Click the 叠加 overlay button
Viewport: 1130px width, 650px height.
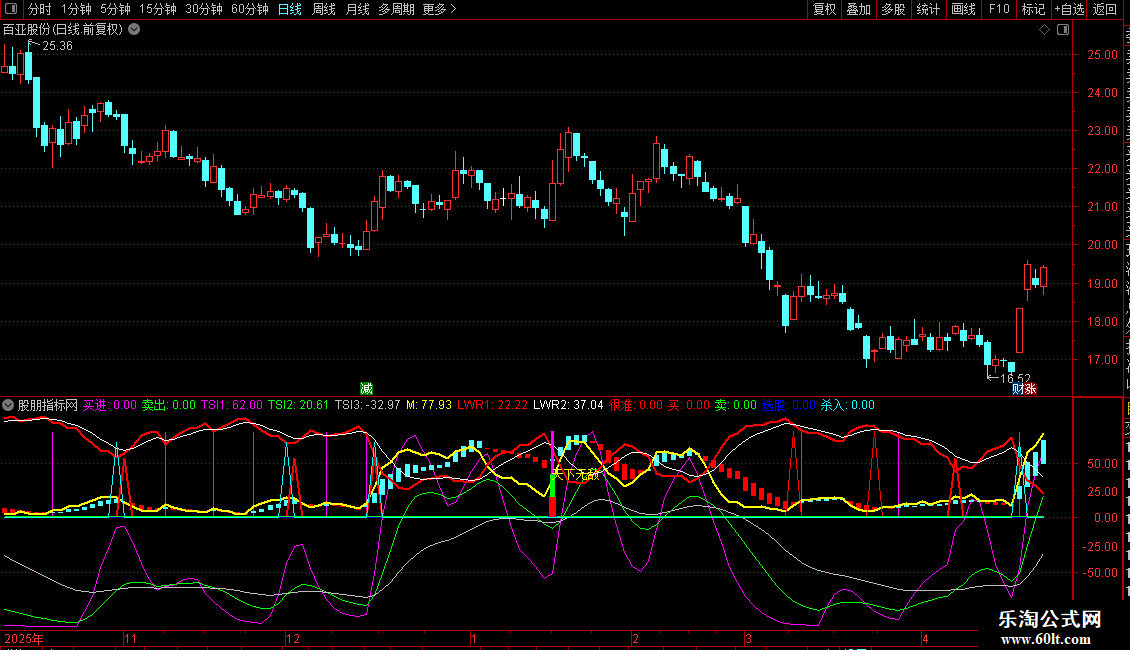coord(859,9)
